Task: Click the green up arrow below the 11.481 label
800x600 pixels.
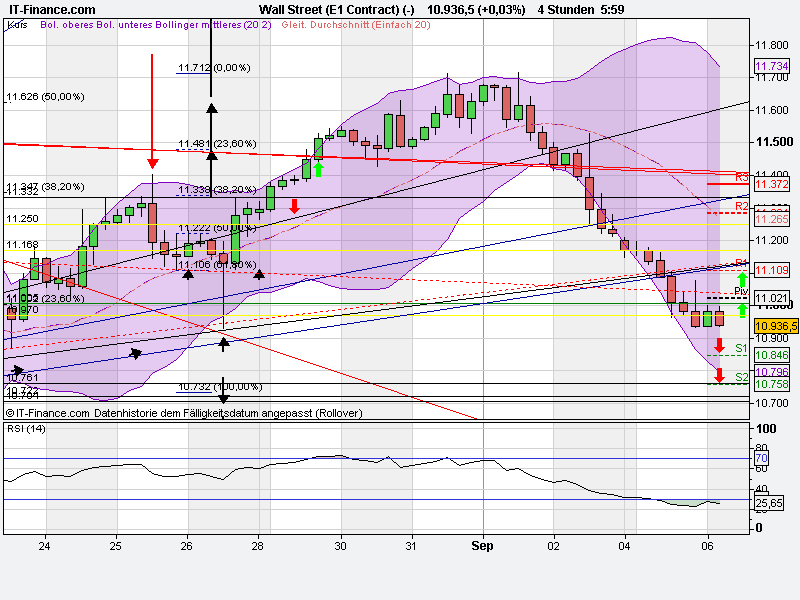Action: 318,169
